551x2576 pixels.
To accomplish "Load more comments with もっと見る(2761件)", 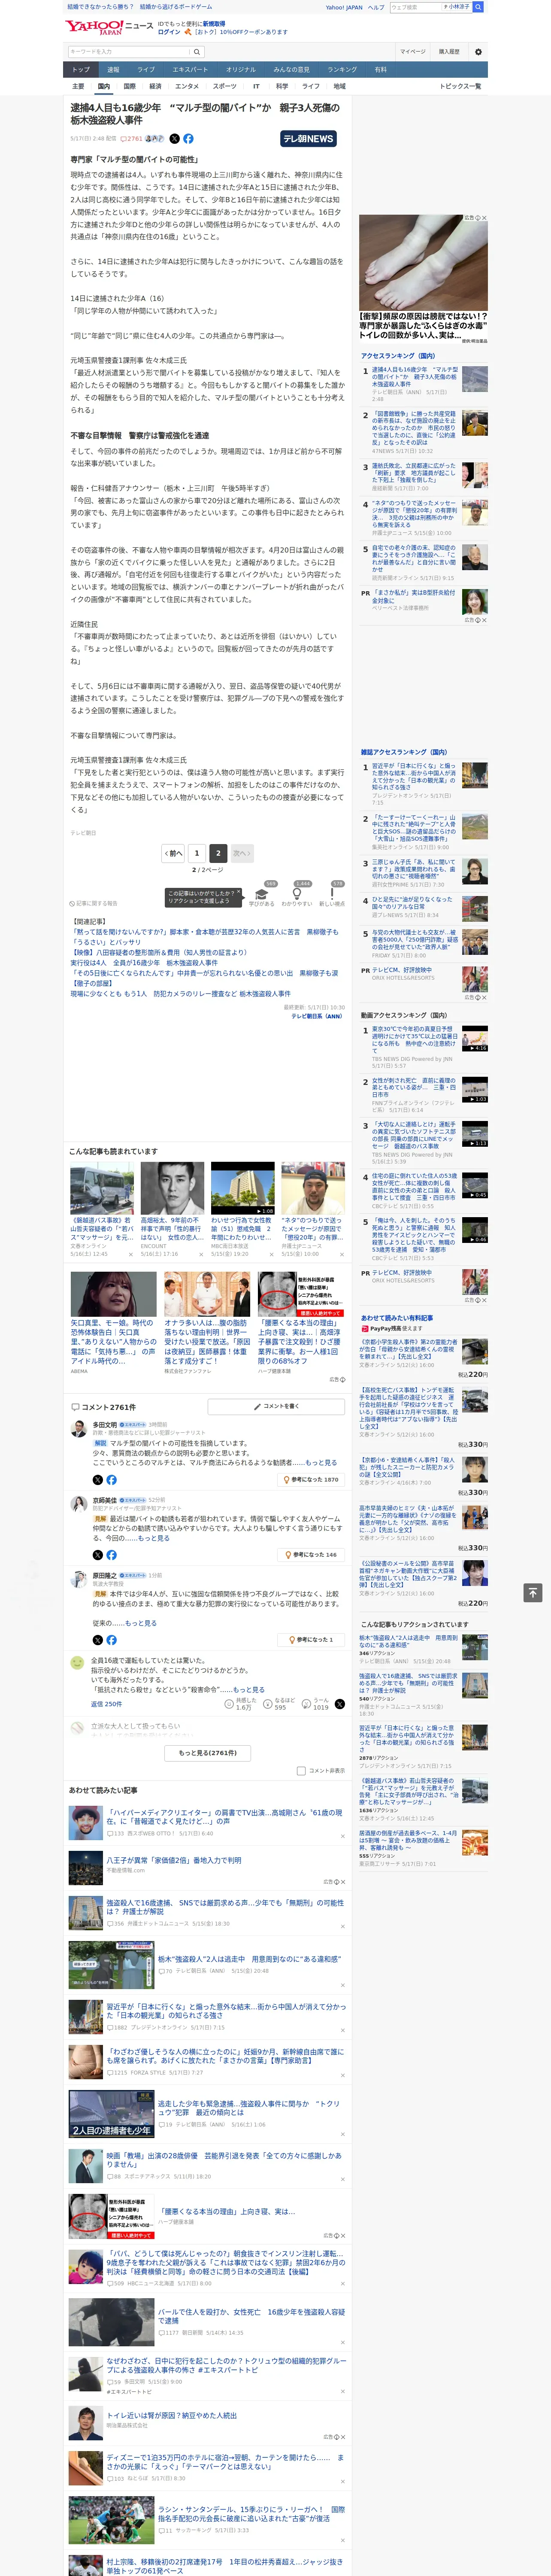I will [x=208, y=1752].
